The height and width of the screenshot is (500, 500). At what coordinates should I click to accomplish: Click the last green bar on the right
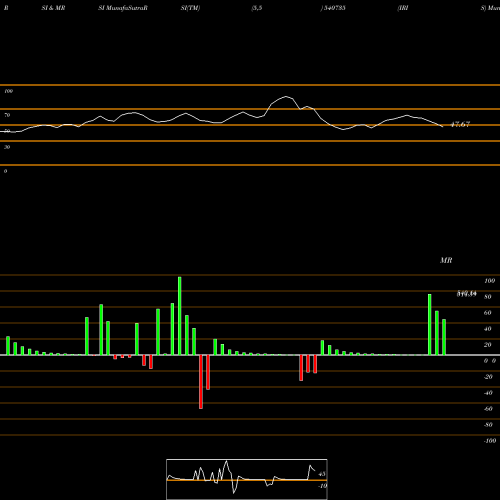444,337
